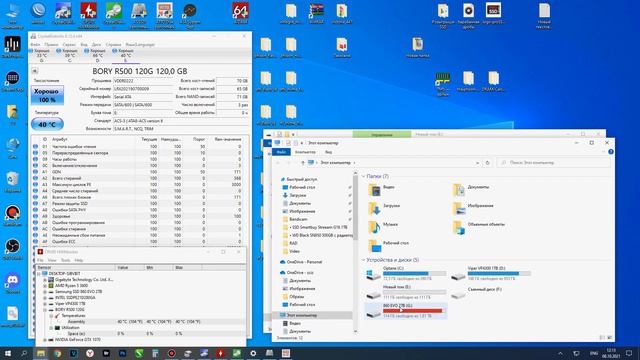Select the 33 °C disk tab in CrystalDiskInfo
The image size is (640, 360).
[41, 55]
